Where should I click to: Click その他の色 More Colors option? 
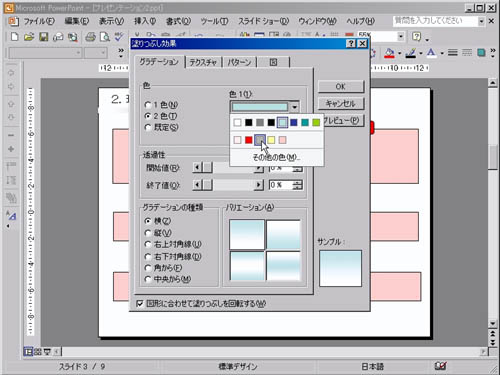point(276,157)
